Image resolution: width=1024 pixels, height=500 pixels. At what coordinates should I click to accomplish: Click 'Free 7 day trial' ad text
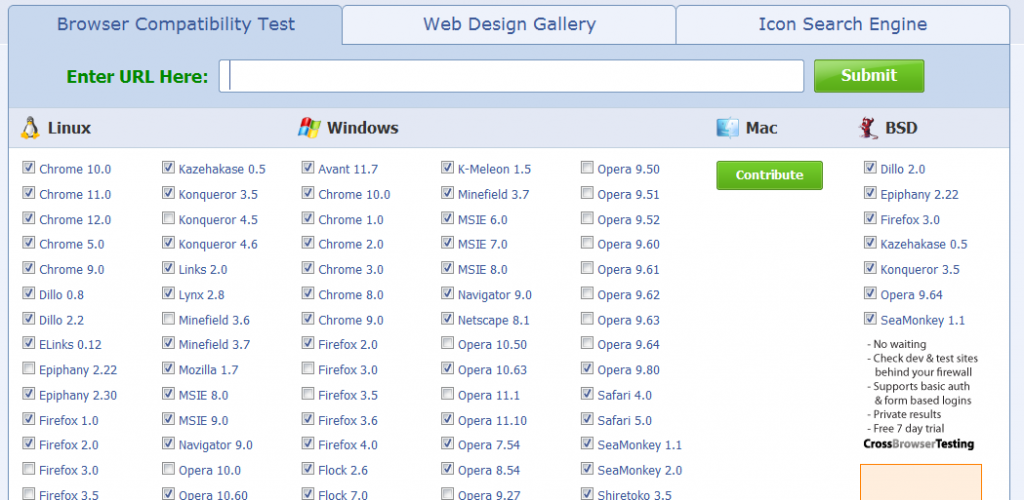[908, 429]
